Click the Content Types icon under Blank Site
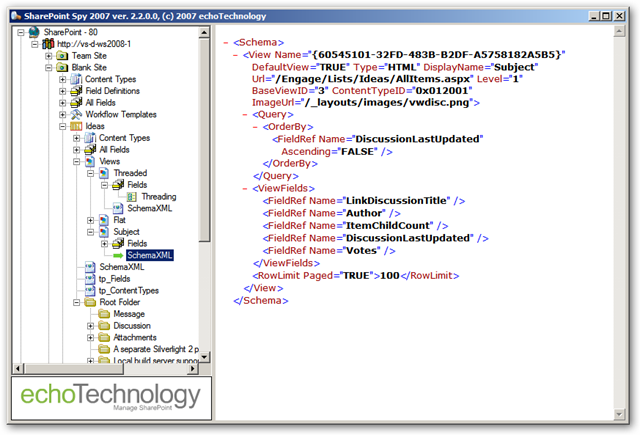 [x=76, y=79]
